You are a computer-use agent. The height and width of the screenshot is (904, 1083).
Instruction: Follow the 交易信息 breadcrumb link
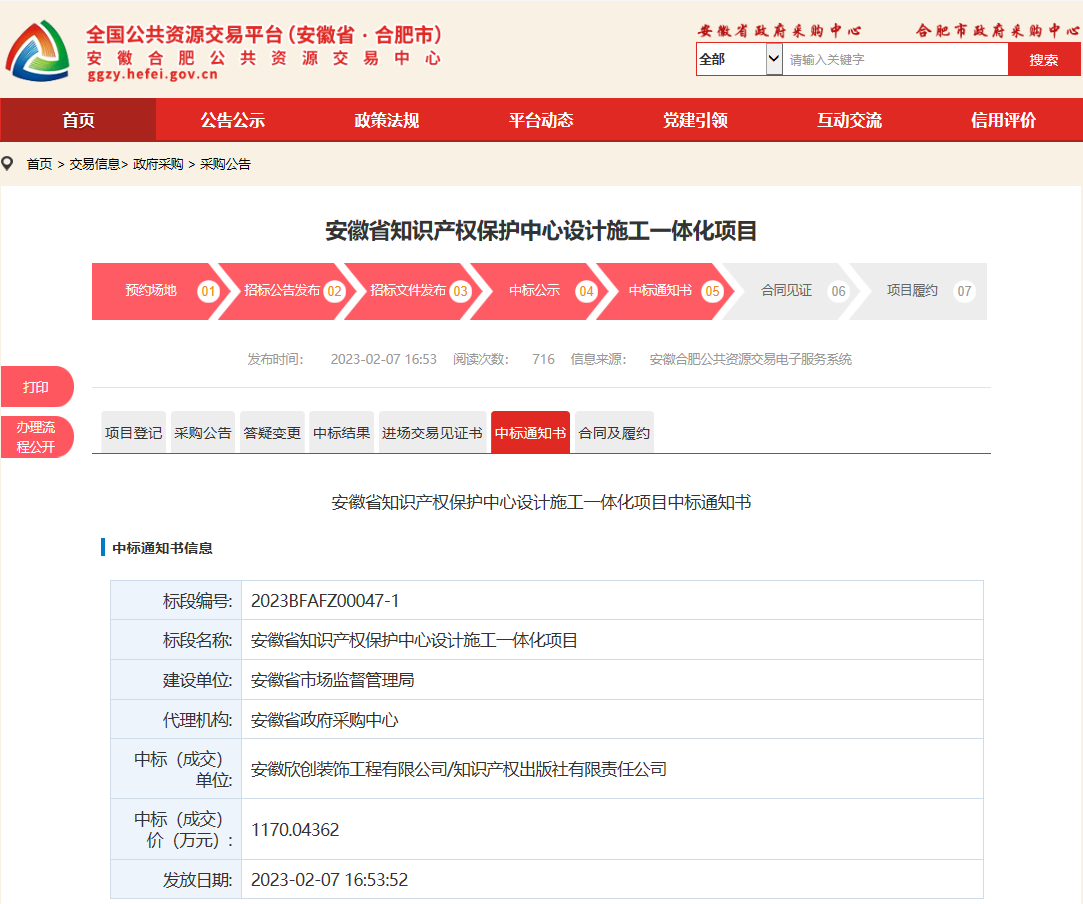coord(94,164)
